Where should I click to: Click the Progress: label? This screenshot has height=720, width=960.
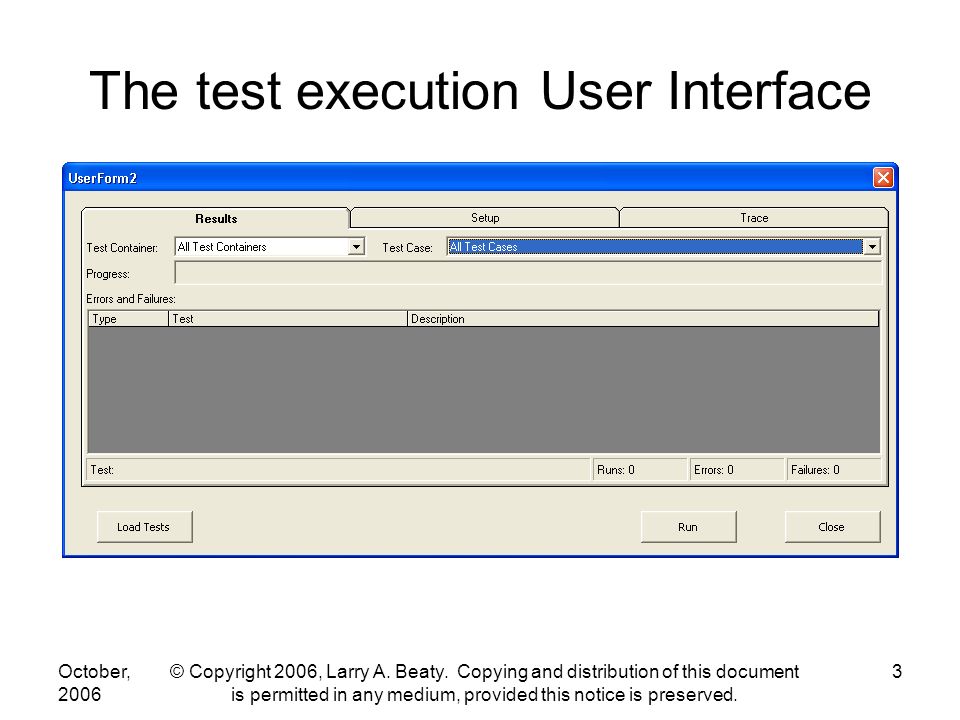pyautogui.click(x=108, y=274)
